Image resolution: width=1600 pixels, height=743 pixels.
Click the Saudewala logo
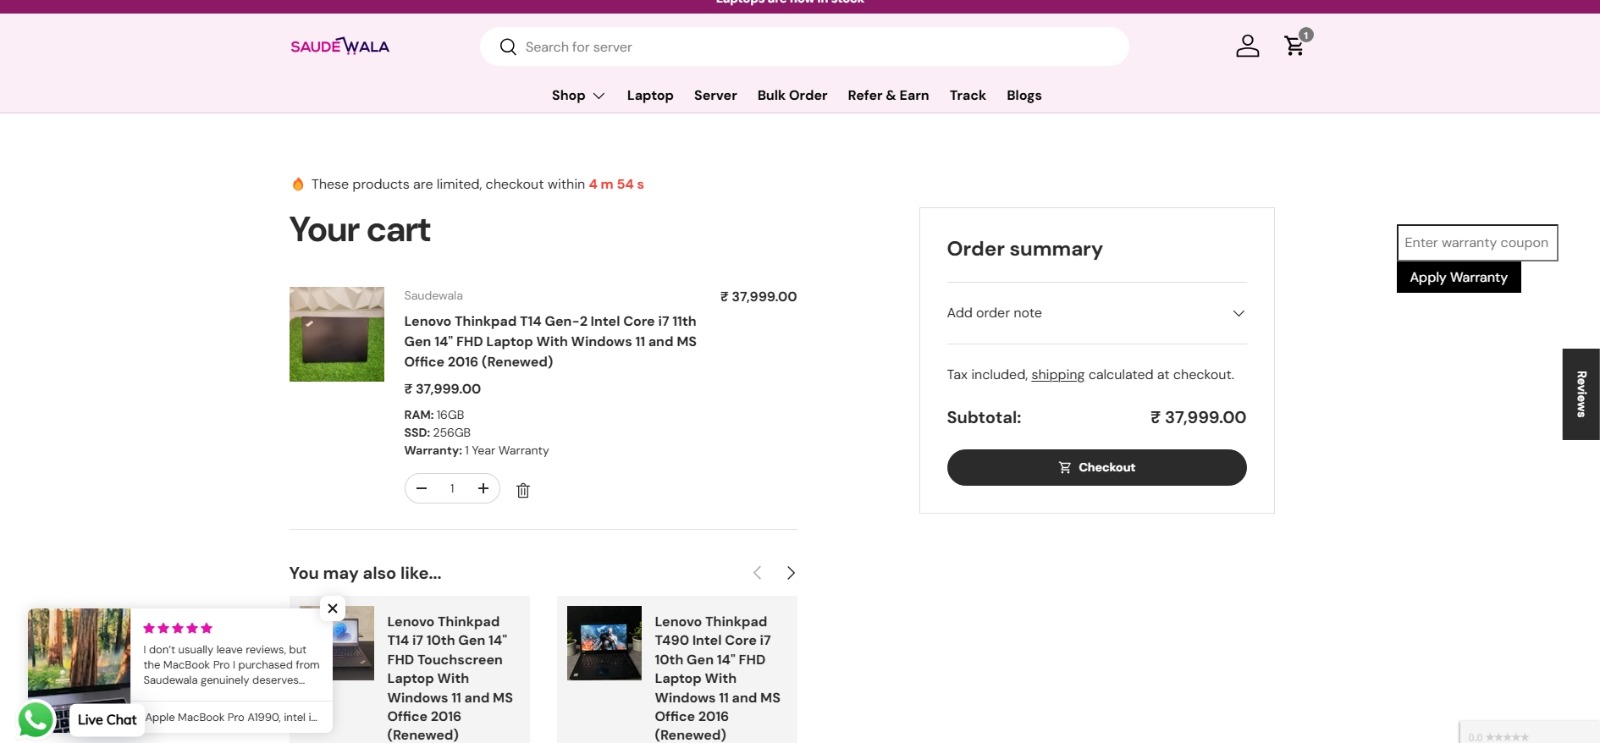coord(339,46)
